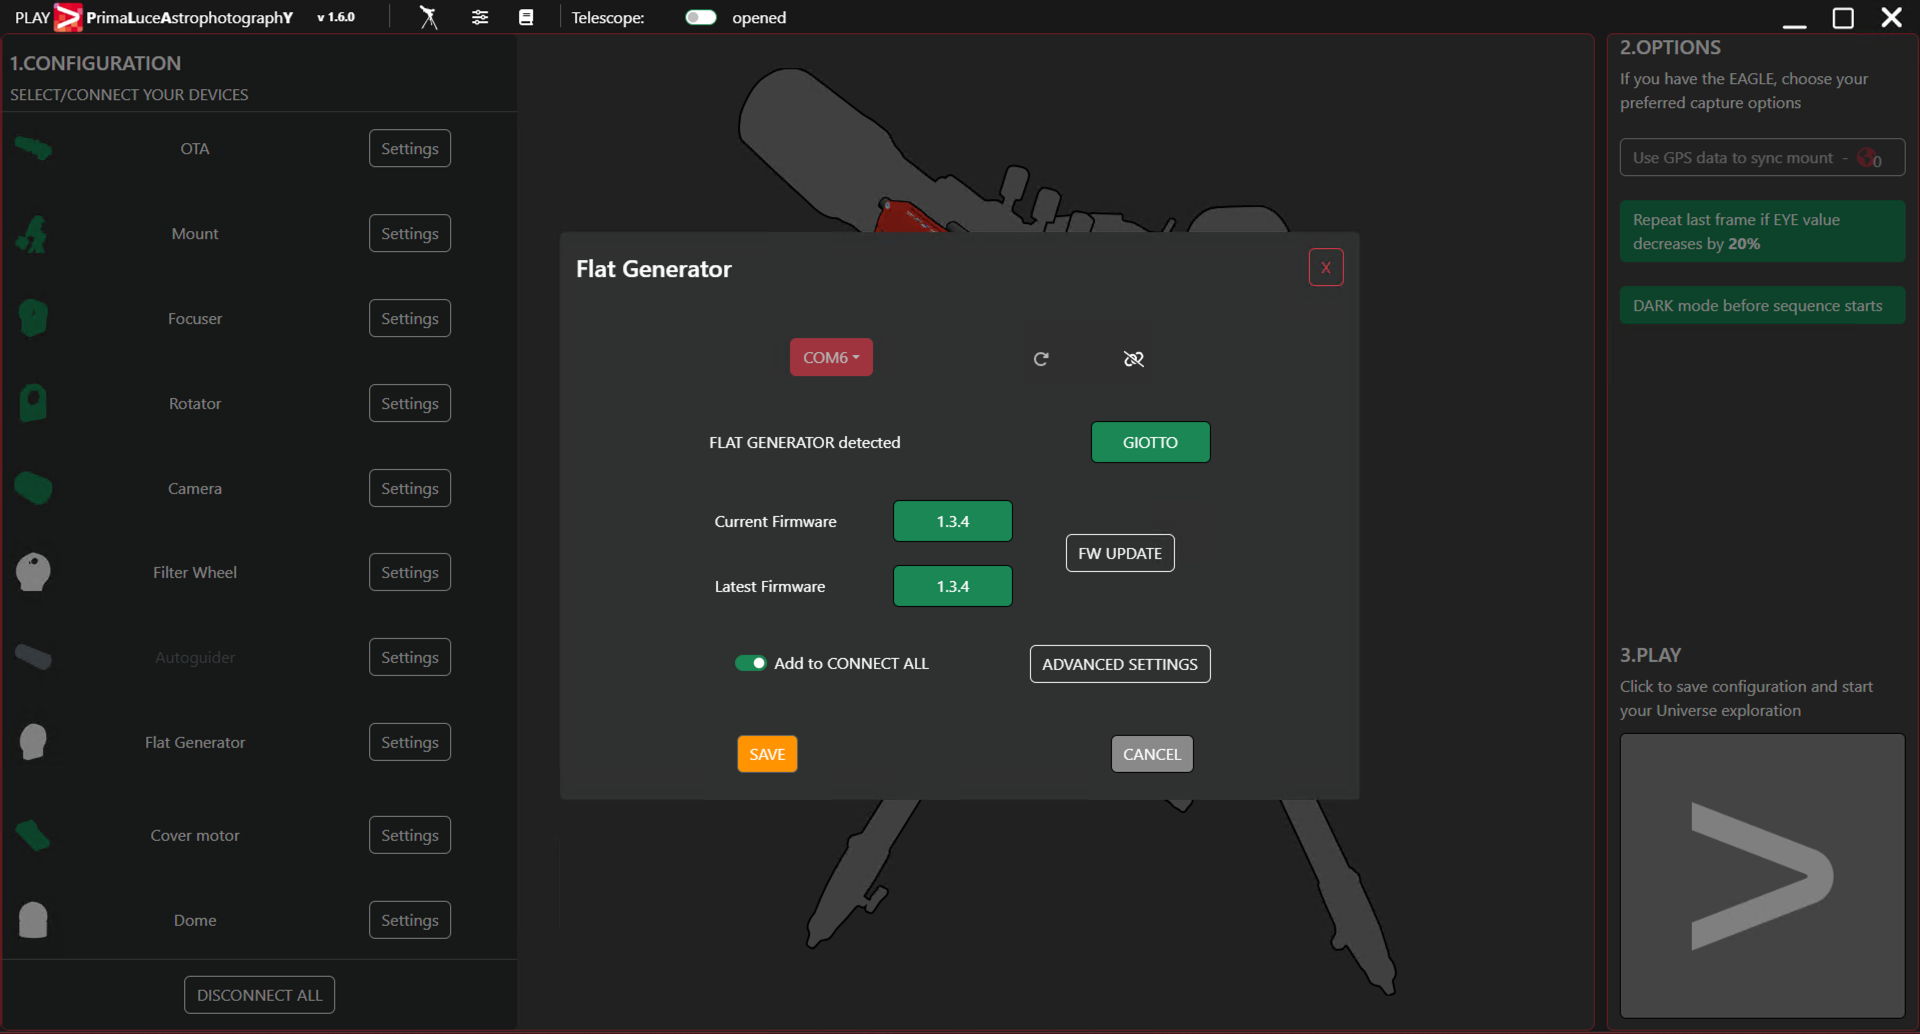Click the Filter Wheel device icon
The image size is (1920, 1034).
(x=33, y=572)
